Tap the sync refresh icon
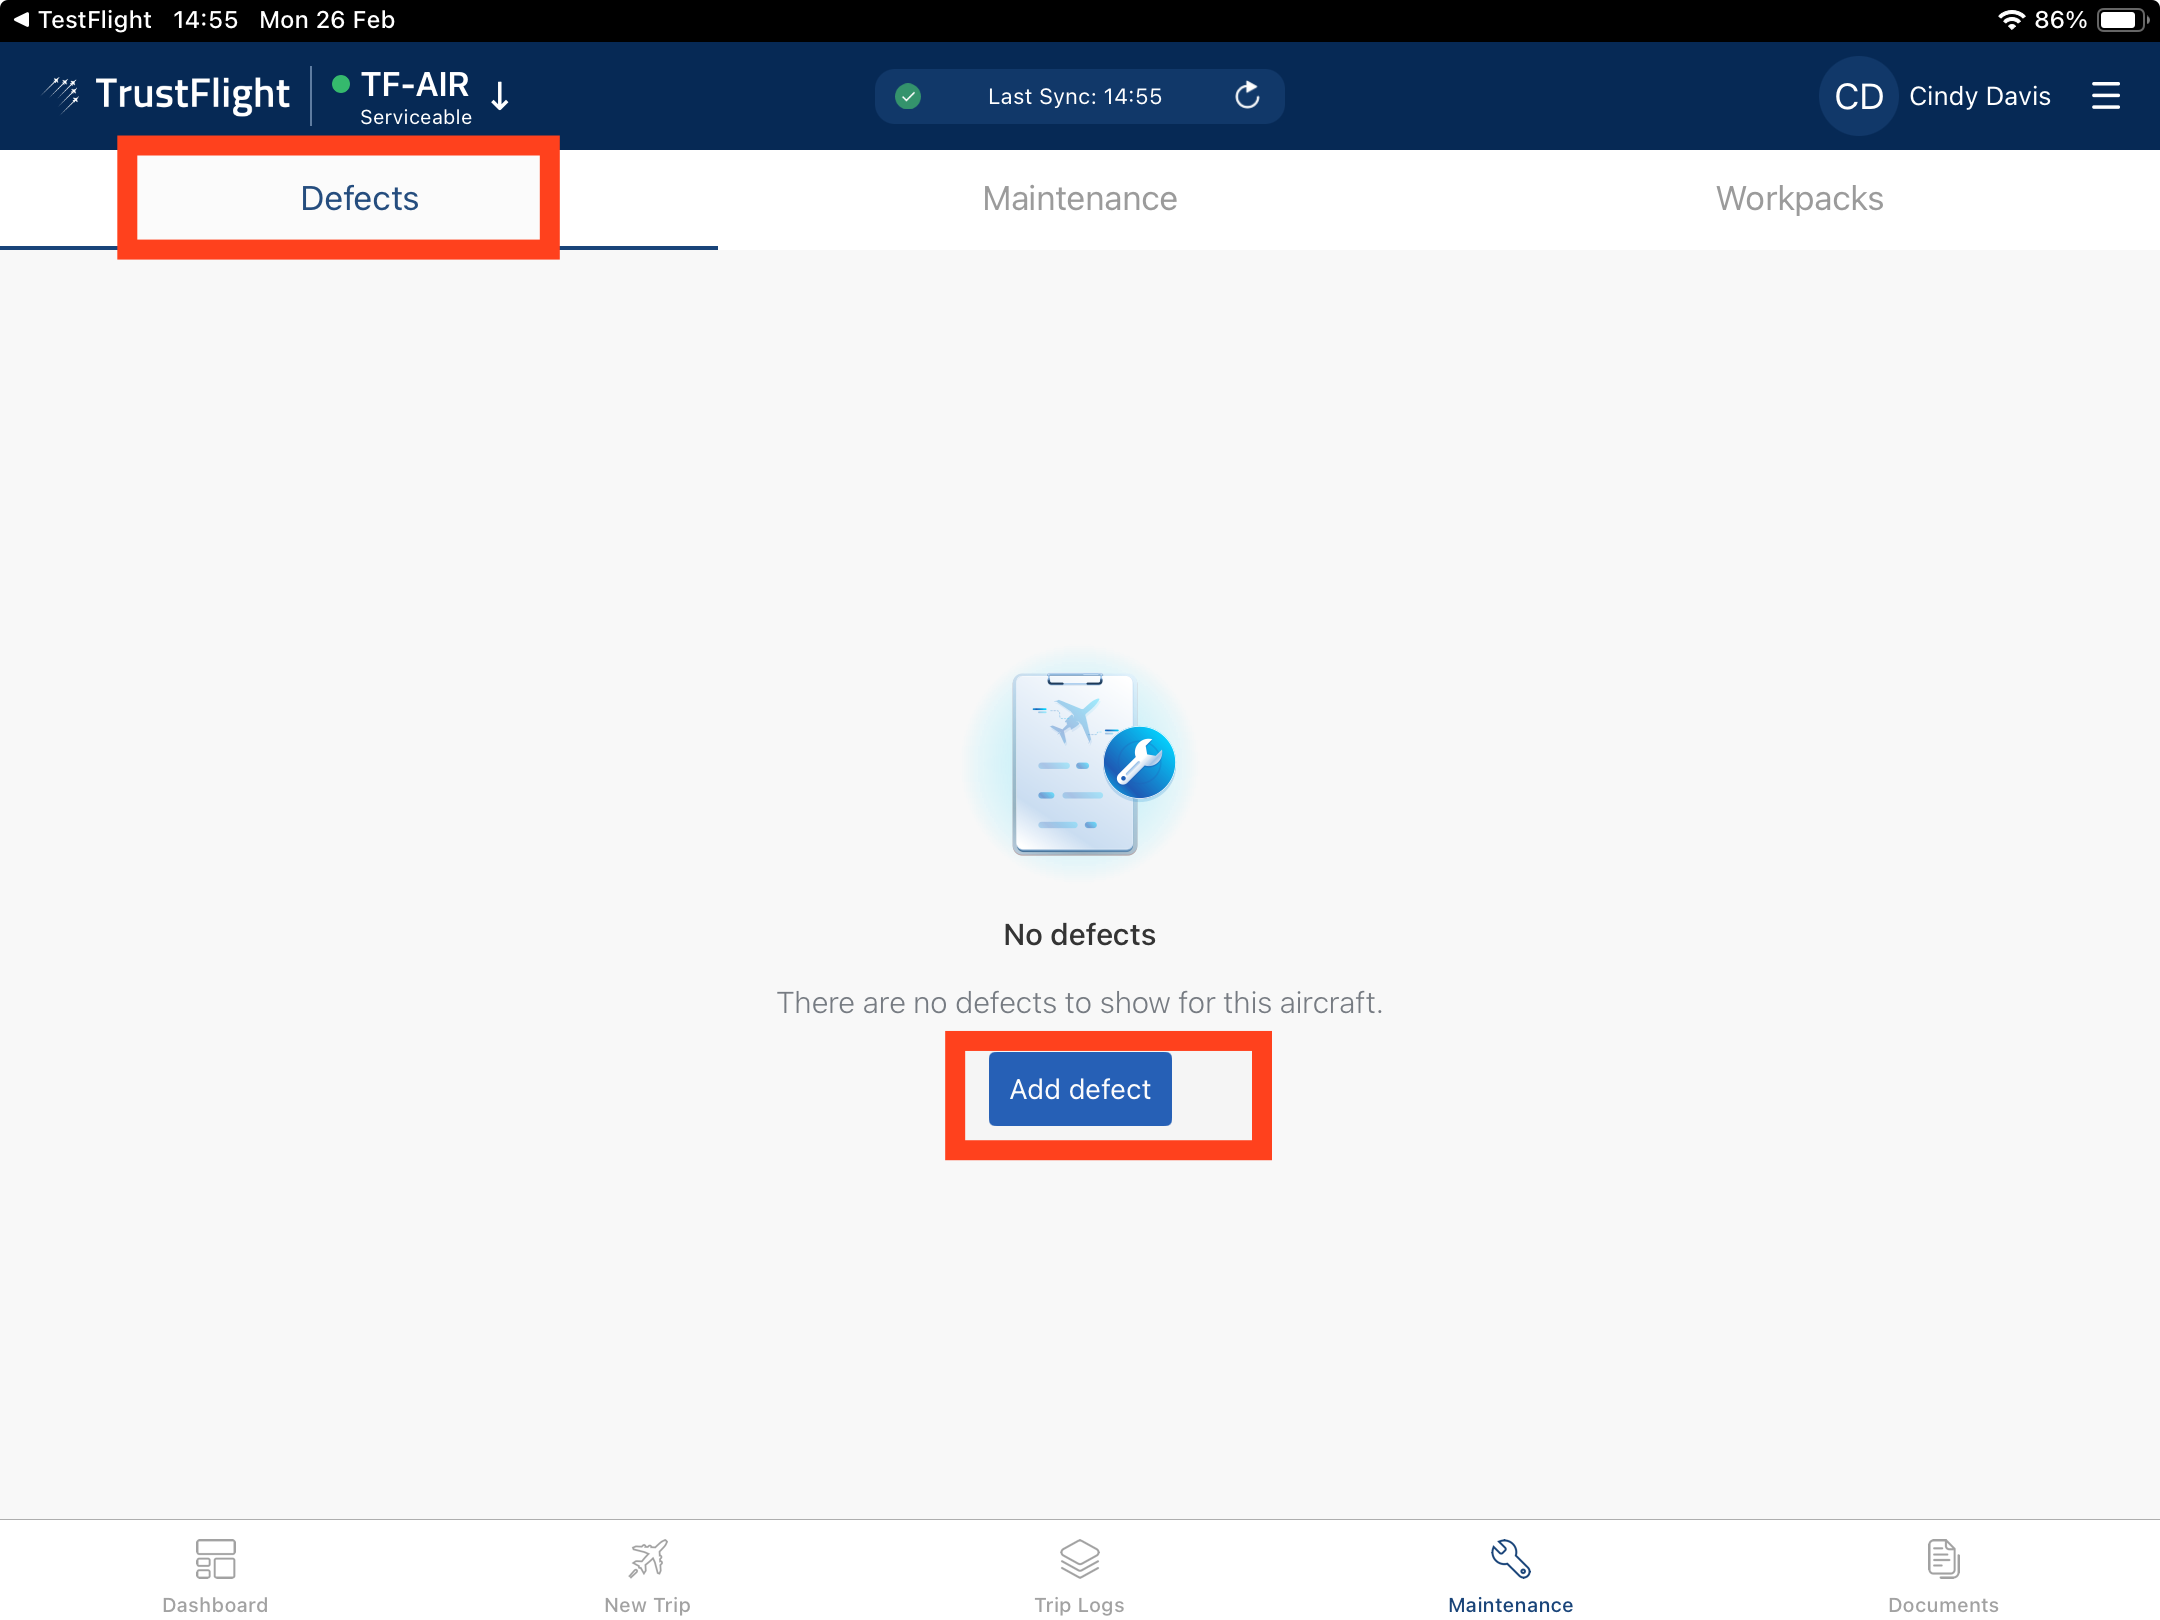This screenshot has width=2160, height=1620. point(1246,96)
